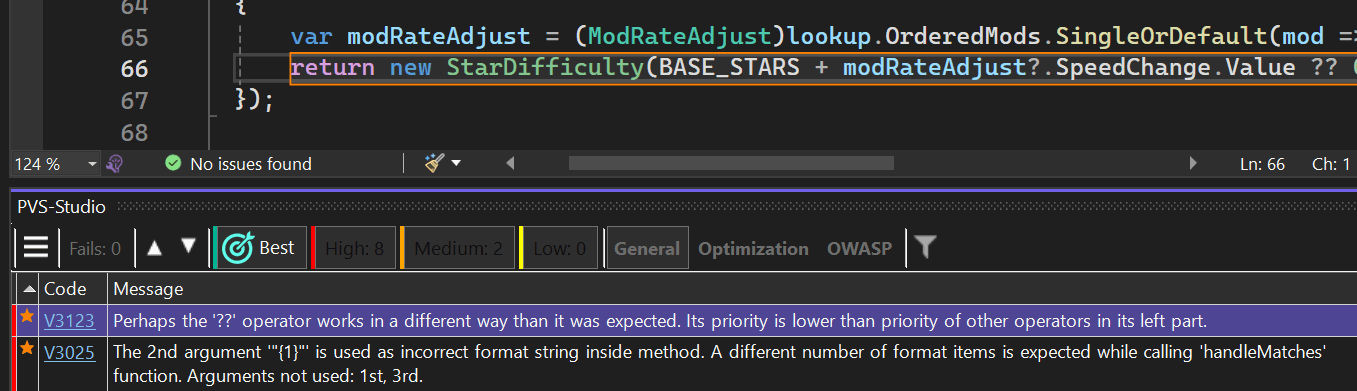Toggle High: 8 severity filter
The image size is (1357, 391).
click(x=354, y=248)
